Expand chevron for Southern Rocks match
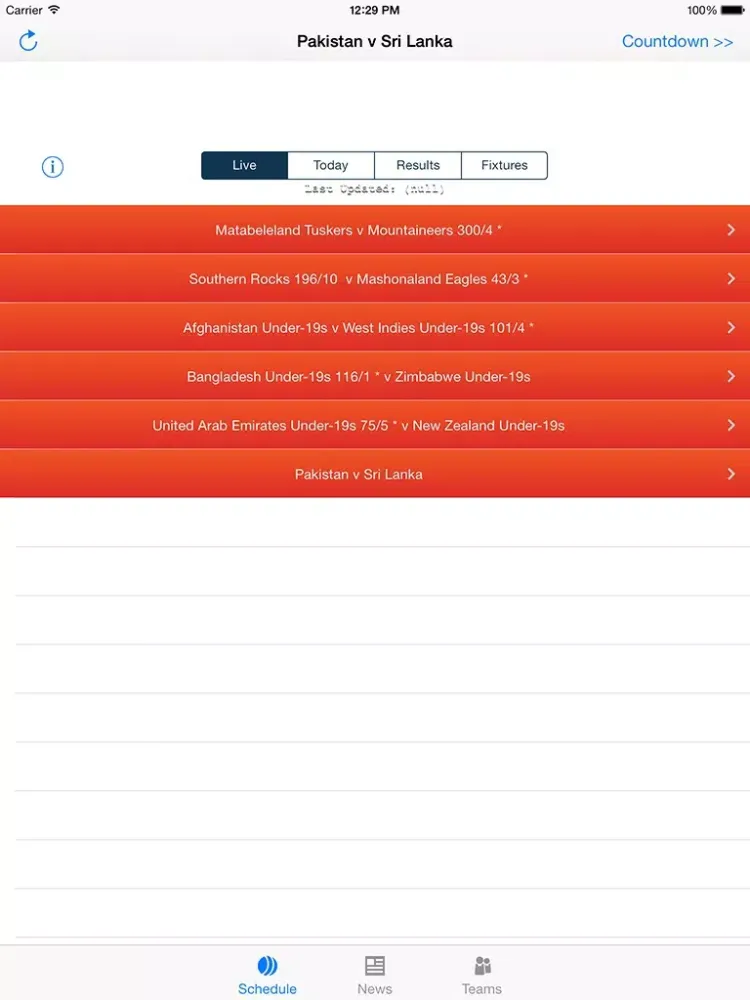Screen dimensions: 750x1000 [x=731, y=279]
